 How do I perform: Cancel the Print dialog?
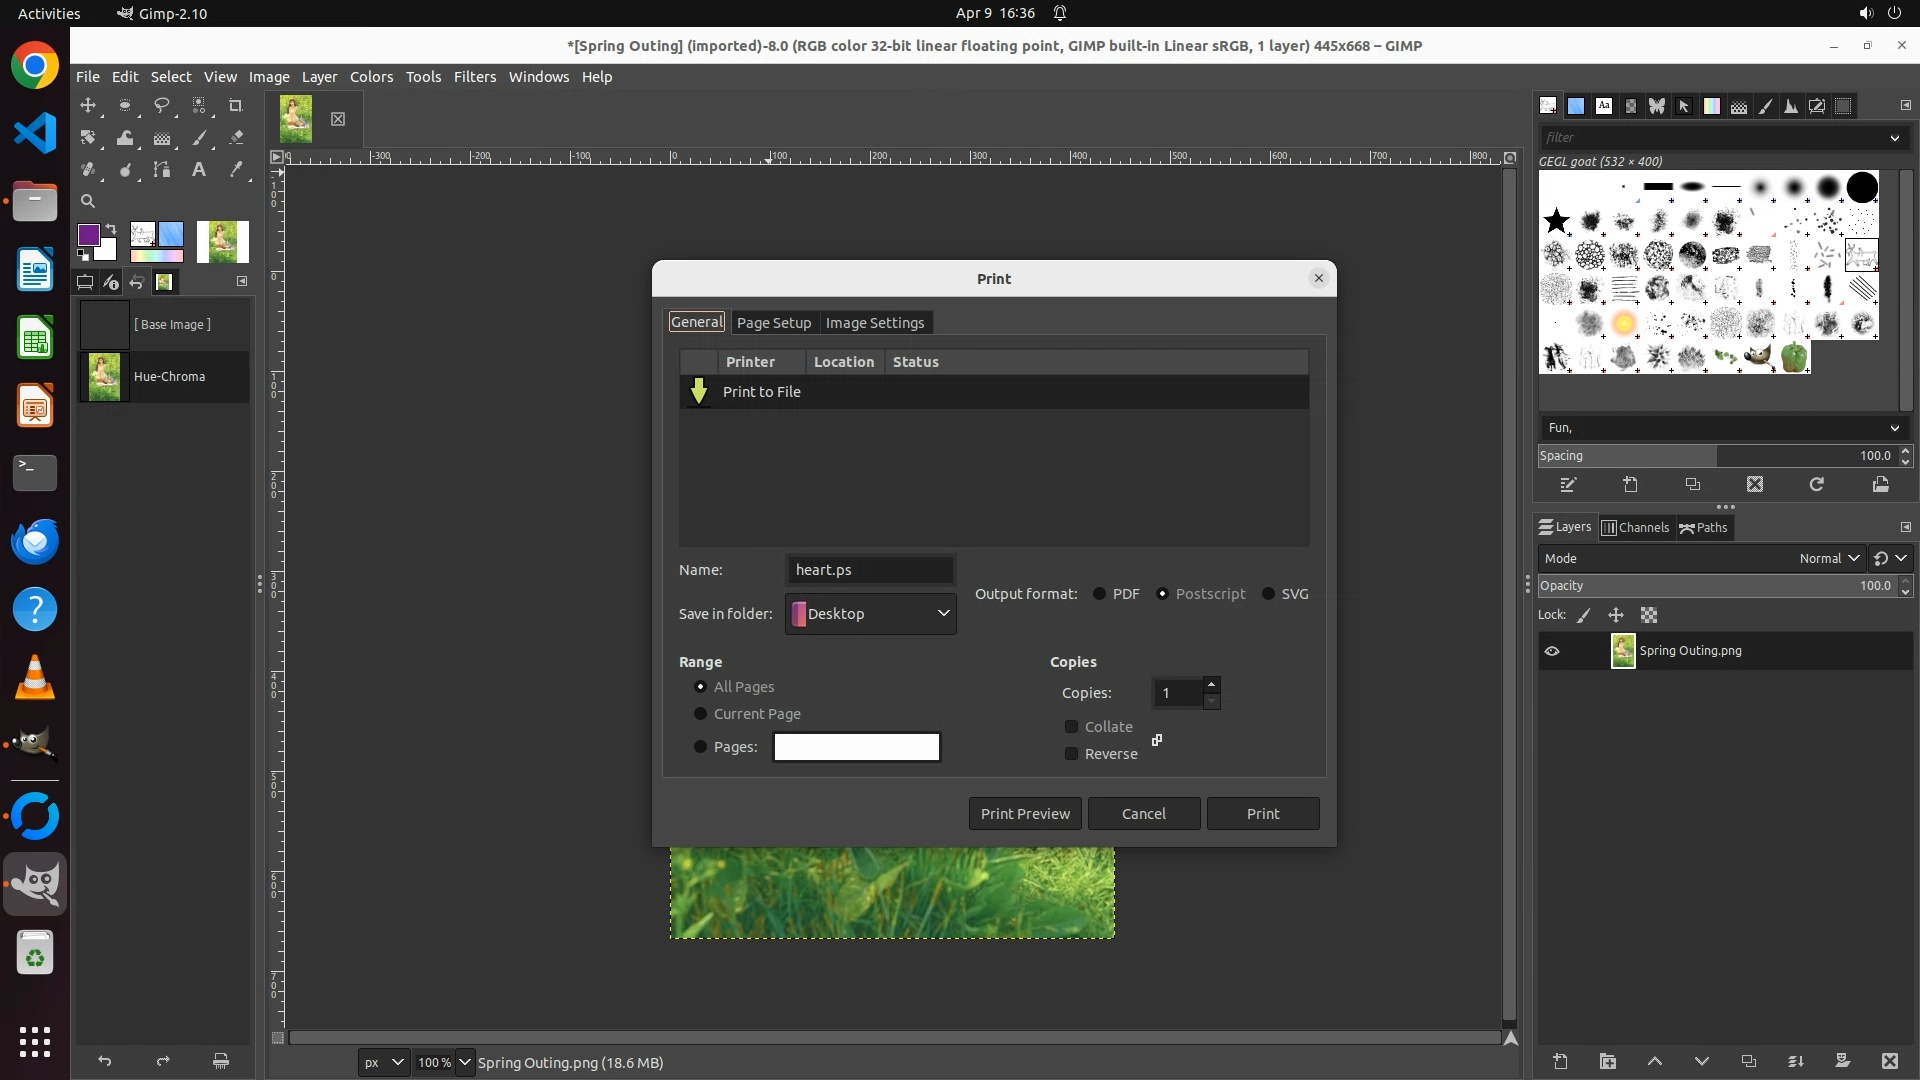click(x=1143, y=814)
